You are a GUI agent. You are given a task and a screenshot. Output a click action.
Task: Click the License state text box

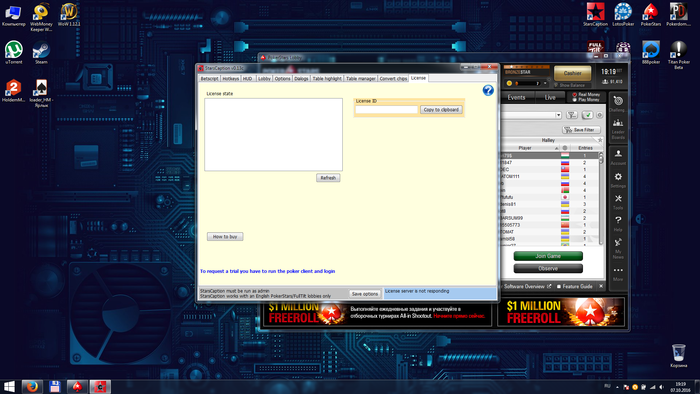click(273, 134)
